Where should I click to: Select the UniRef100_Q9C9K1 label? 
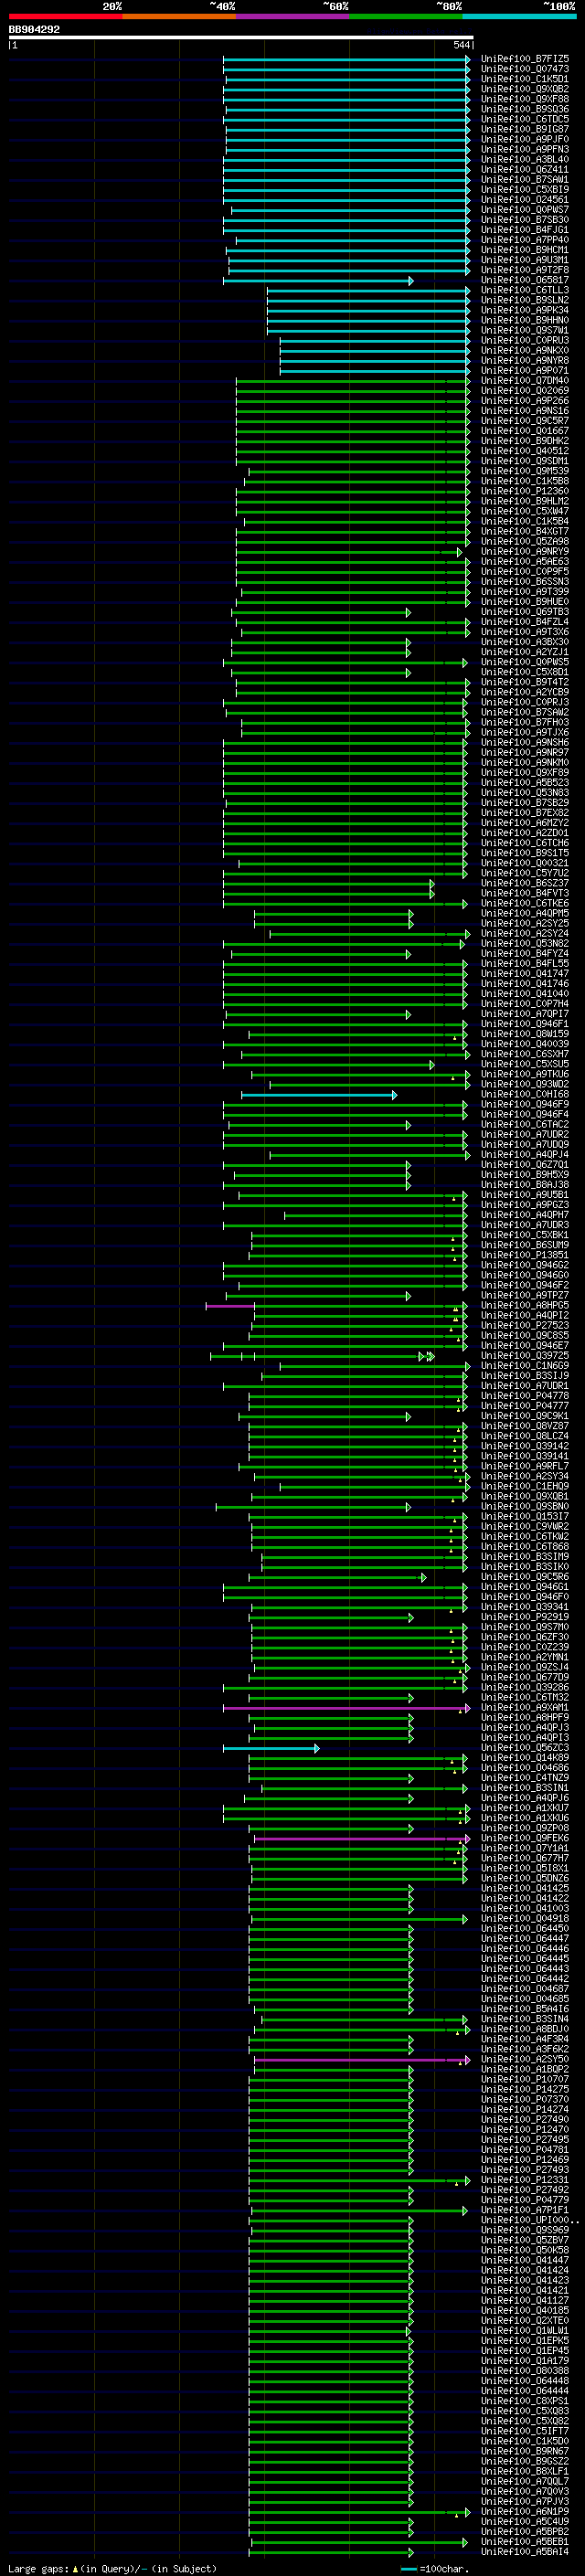[524, 1416]
